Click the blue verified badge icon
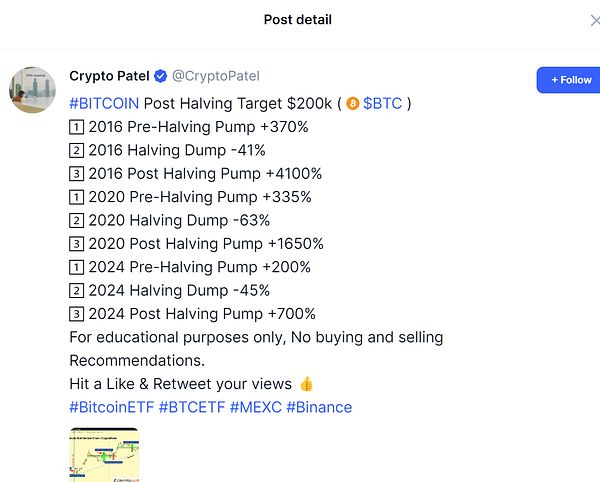 159,76
